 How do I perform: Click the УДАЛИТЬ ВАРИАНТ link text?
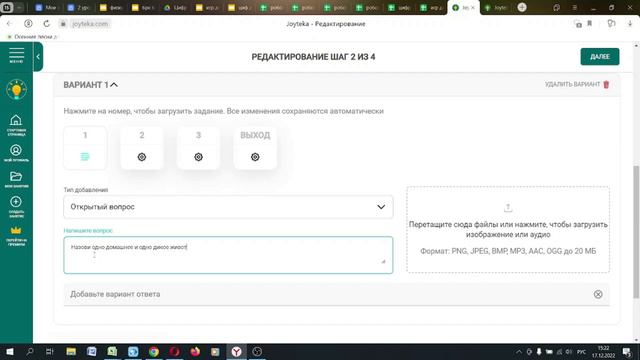572,84
